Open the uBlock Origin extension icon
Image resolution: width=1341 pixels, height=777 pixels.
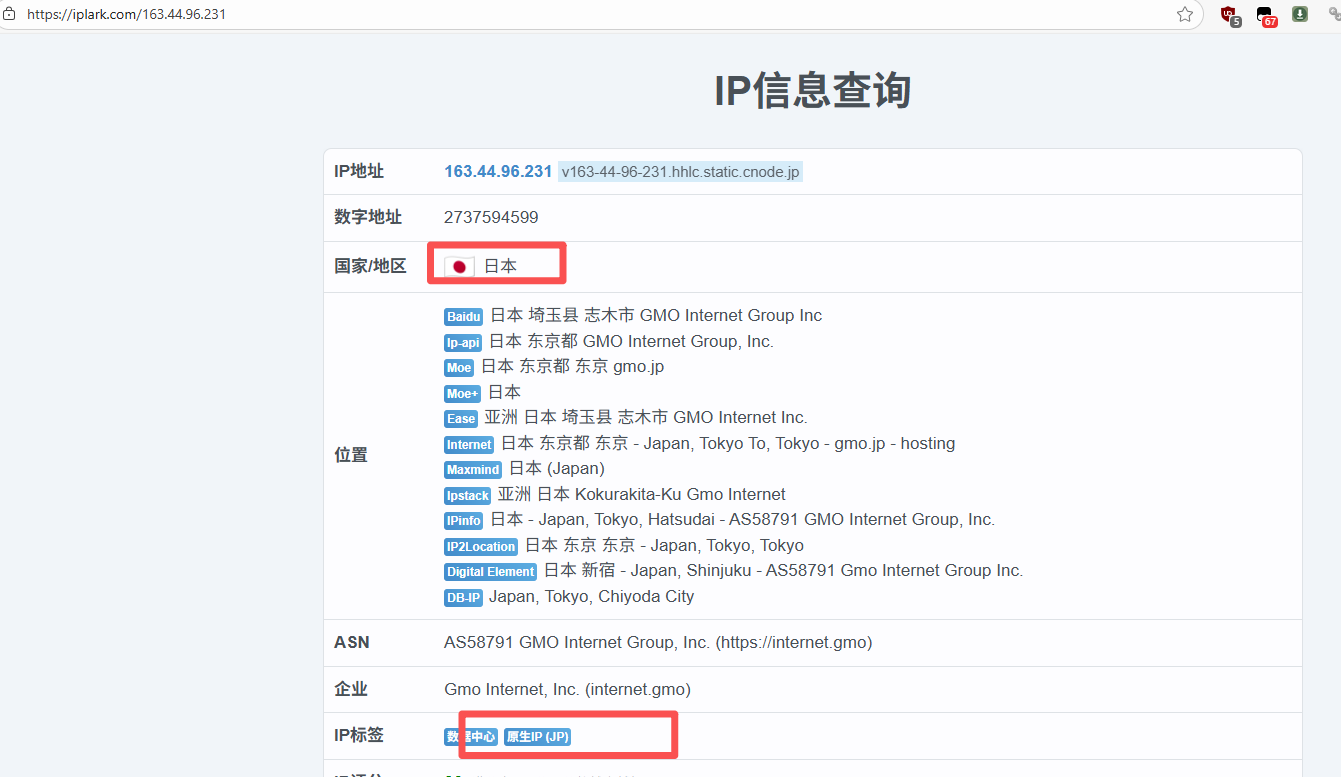pyautogui.click(x=1229, y=14)
